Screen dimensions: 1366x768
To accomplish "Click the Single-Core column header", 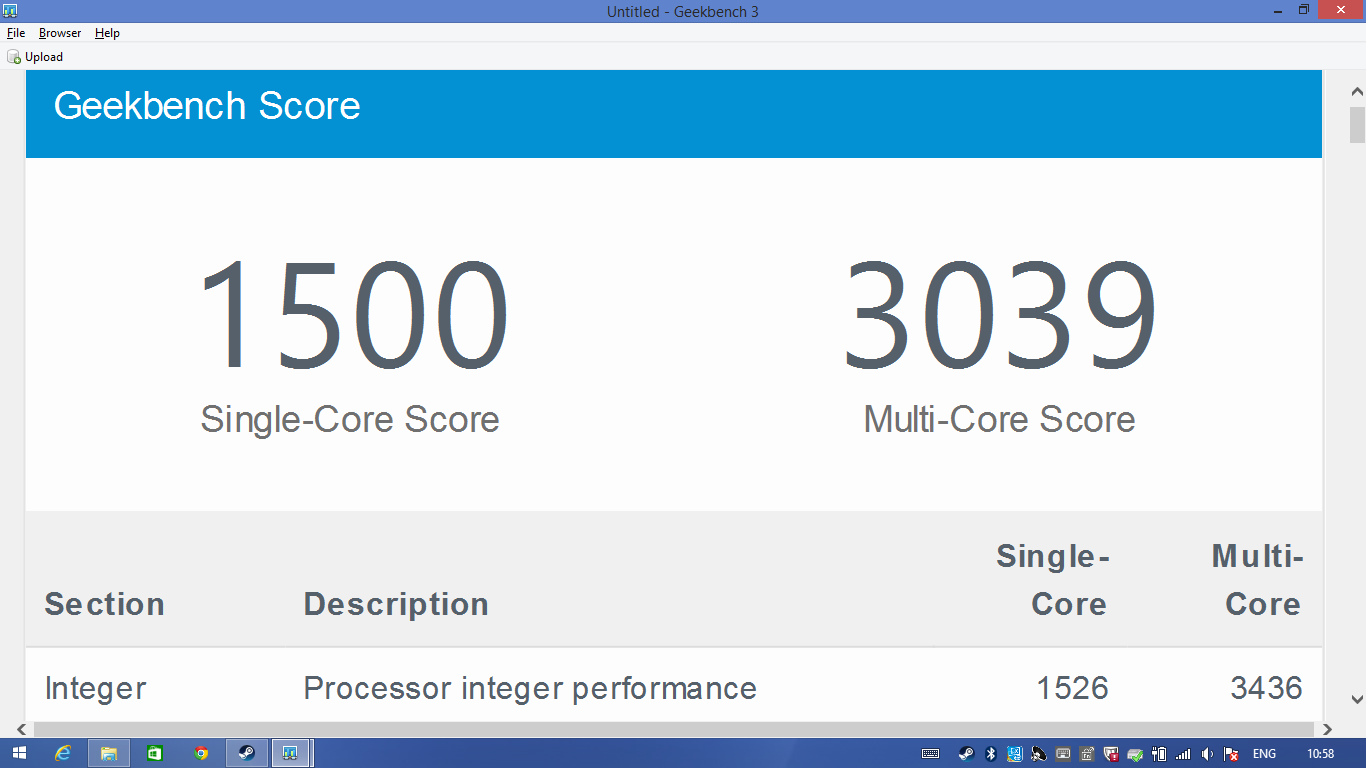I will tap(1053, 580).
